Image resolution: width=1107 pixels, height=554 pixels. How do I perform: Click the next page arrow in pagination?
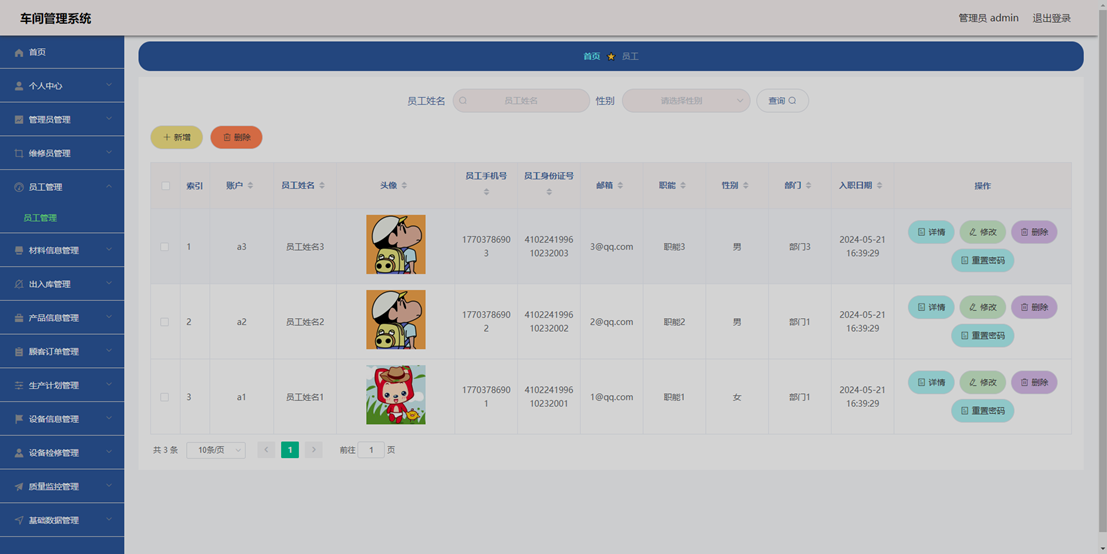click(313, 450)
